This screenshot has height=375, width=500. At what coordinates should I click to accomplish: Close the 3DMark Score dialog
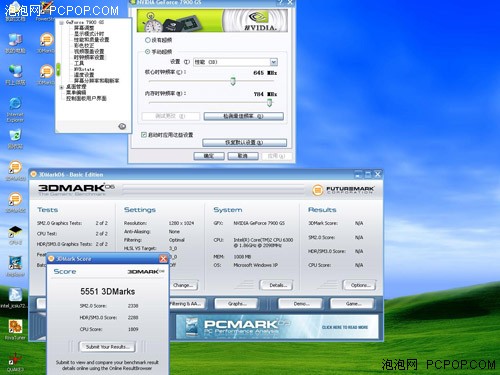163,259
